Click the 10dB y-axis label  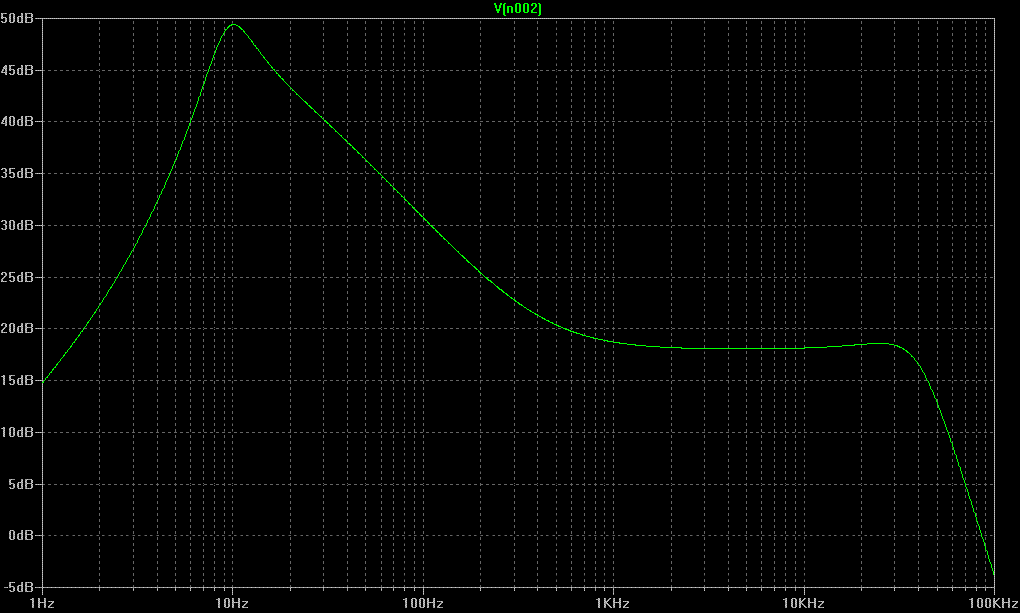pos(17,432)
